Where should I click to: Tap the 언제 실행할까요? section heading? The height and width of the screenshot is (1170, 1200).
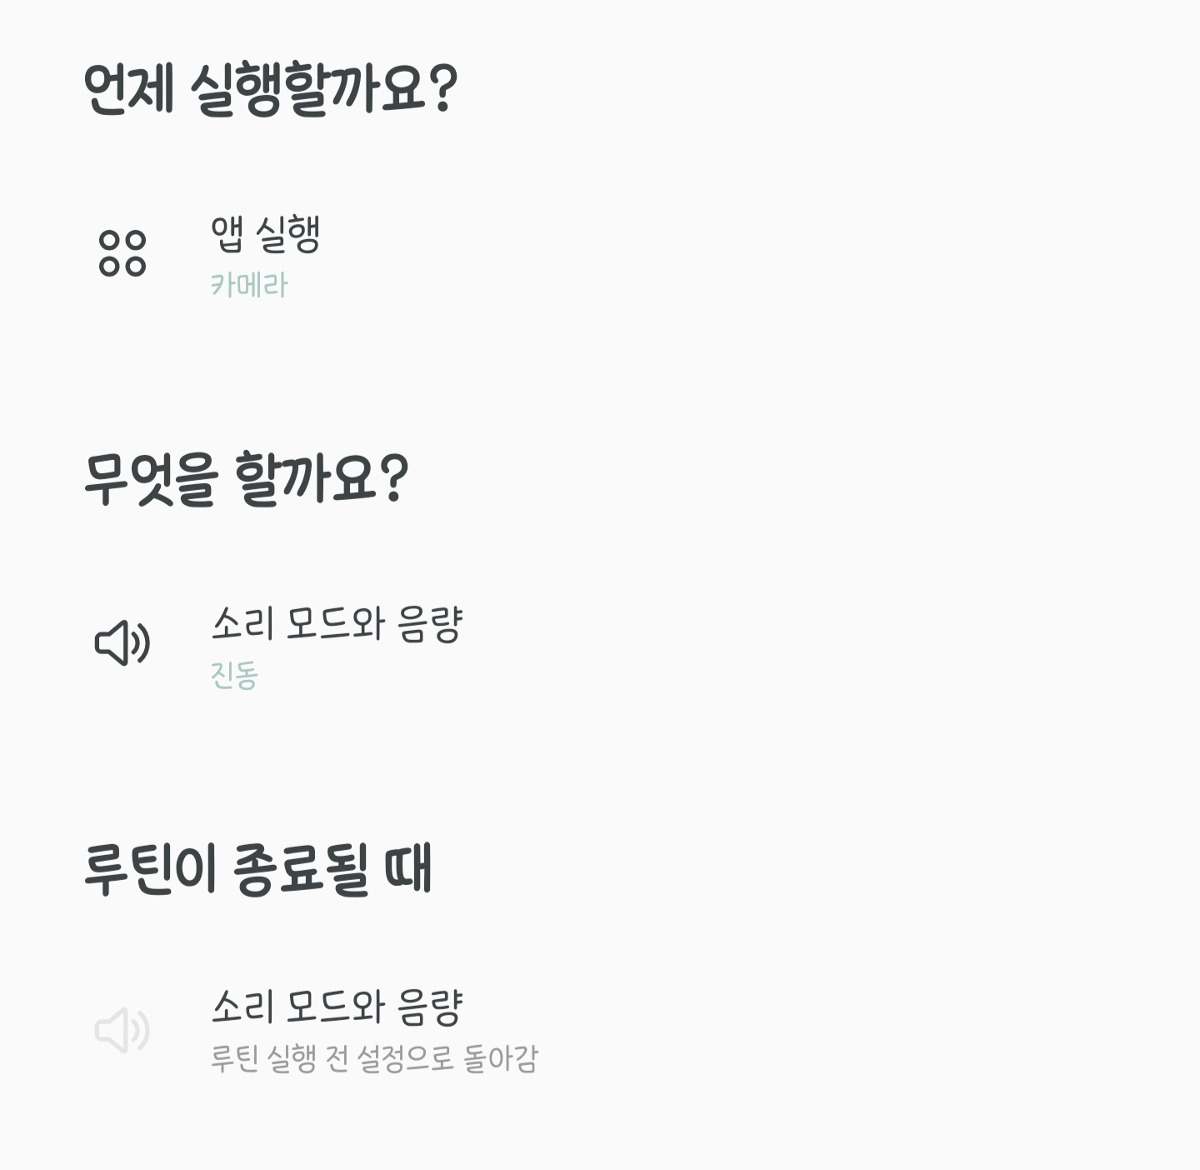click(270, 90)
